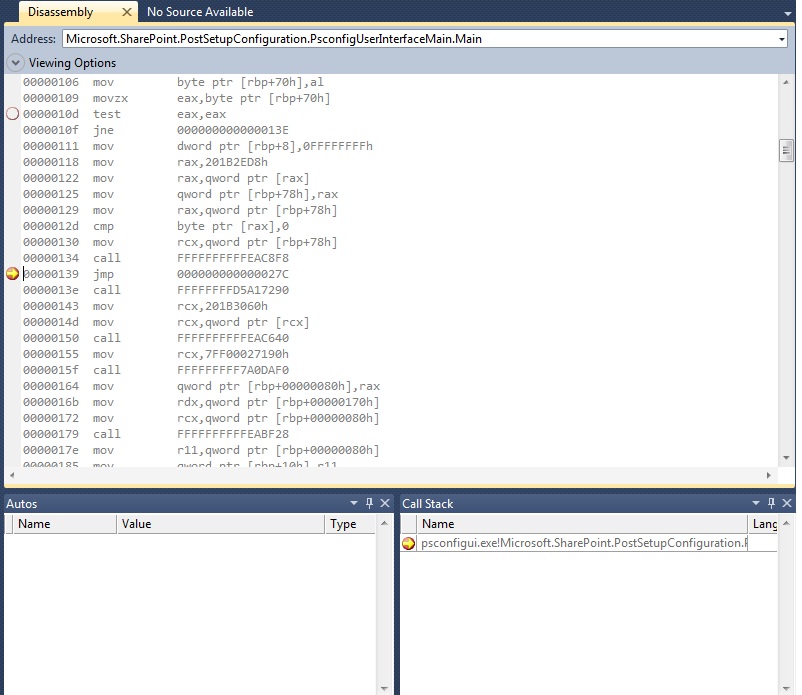The width and height of the screenshot is (802, 695).
Task: Open the Autos window position dropdown
Action: 353,503
